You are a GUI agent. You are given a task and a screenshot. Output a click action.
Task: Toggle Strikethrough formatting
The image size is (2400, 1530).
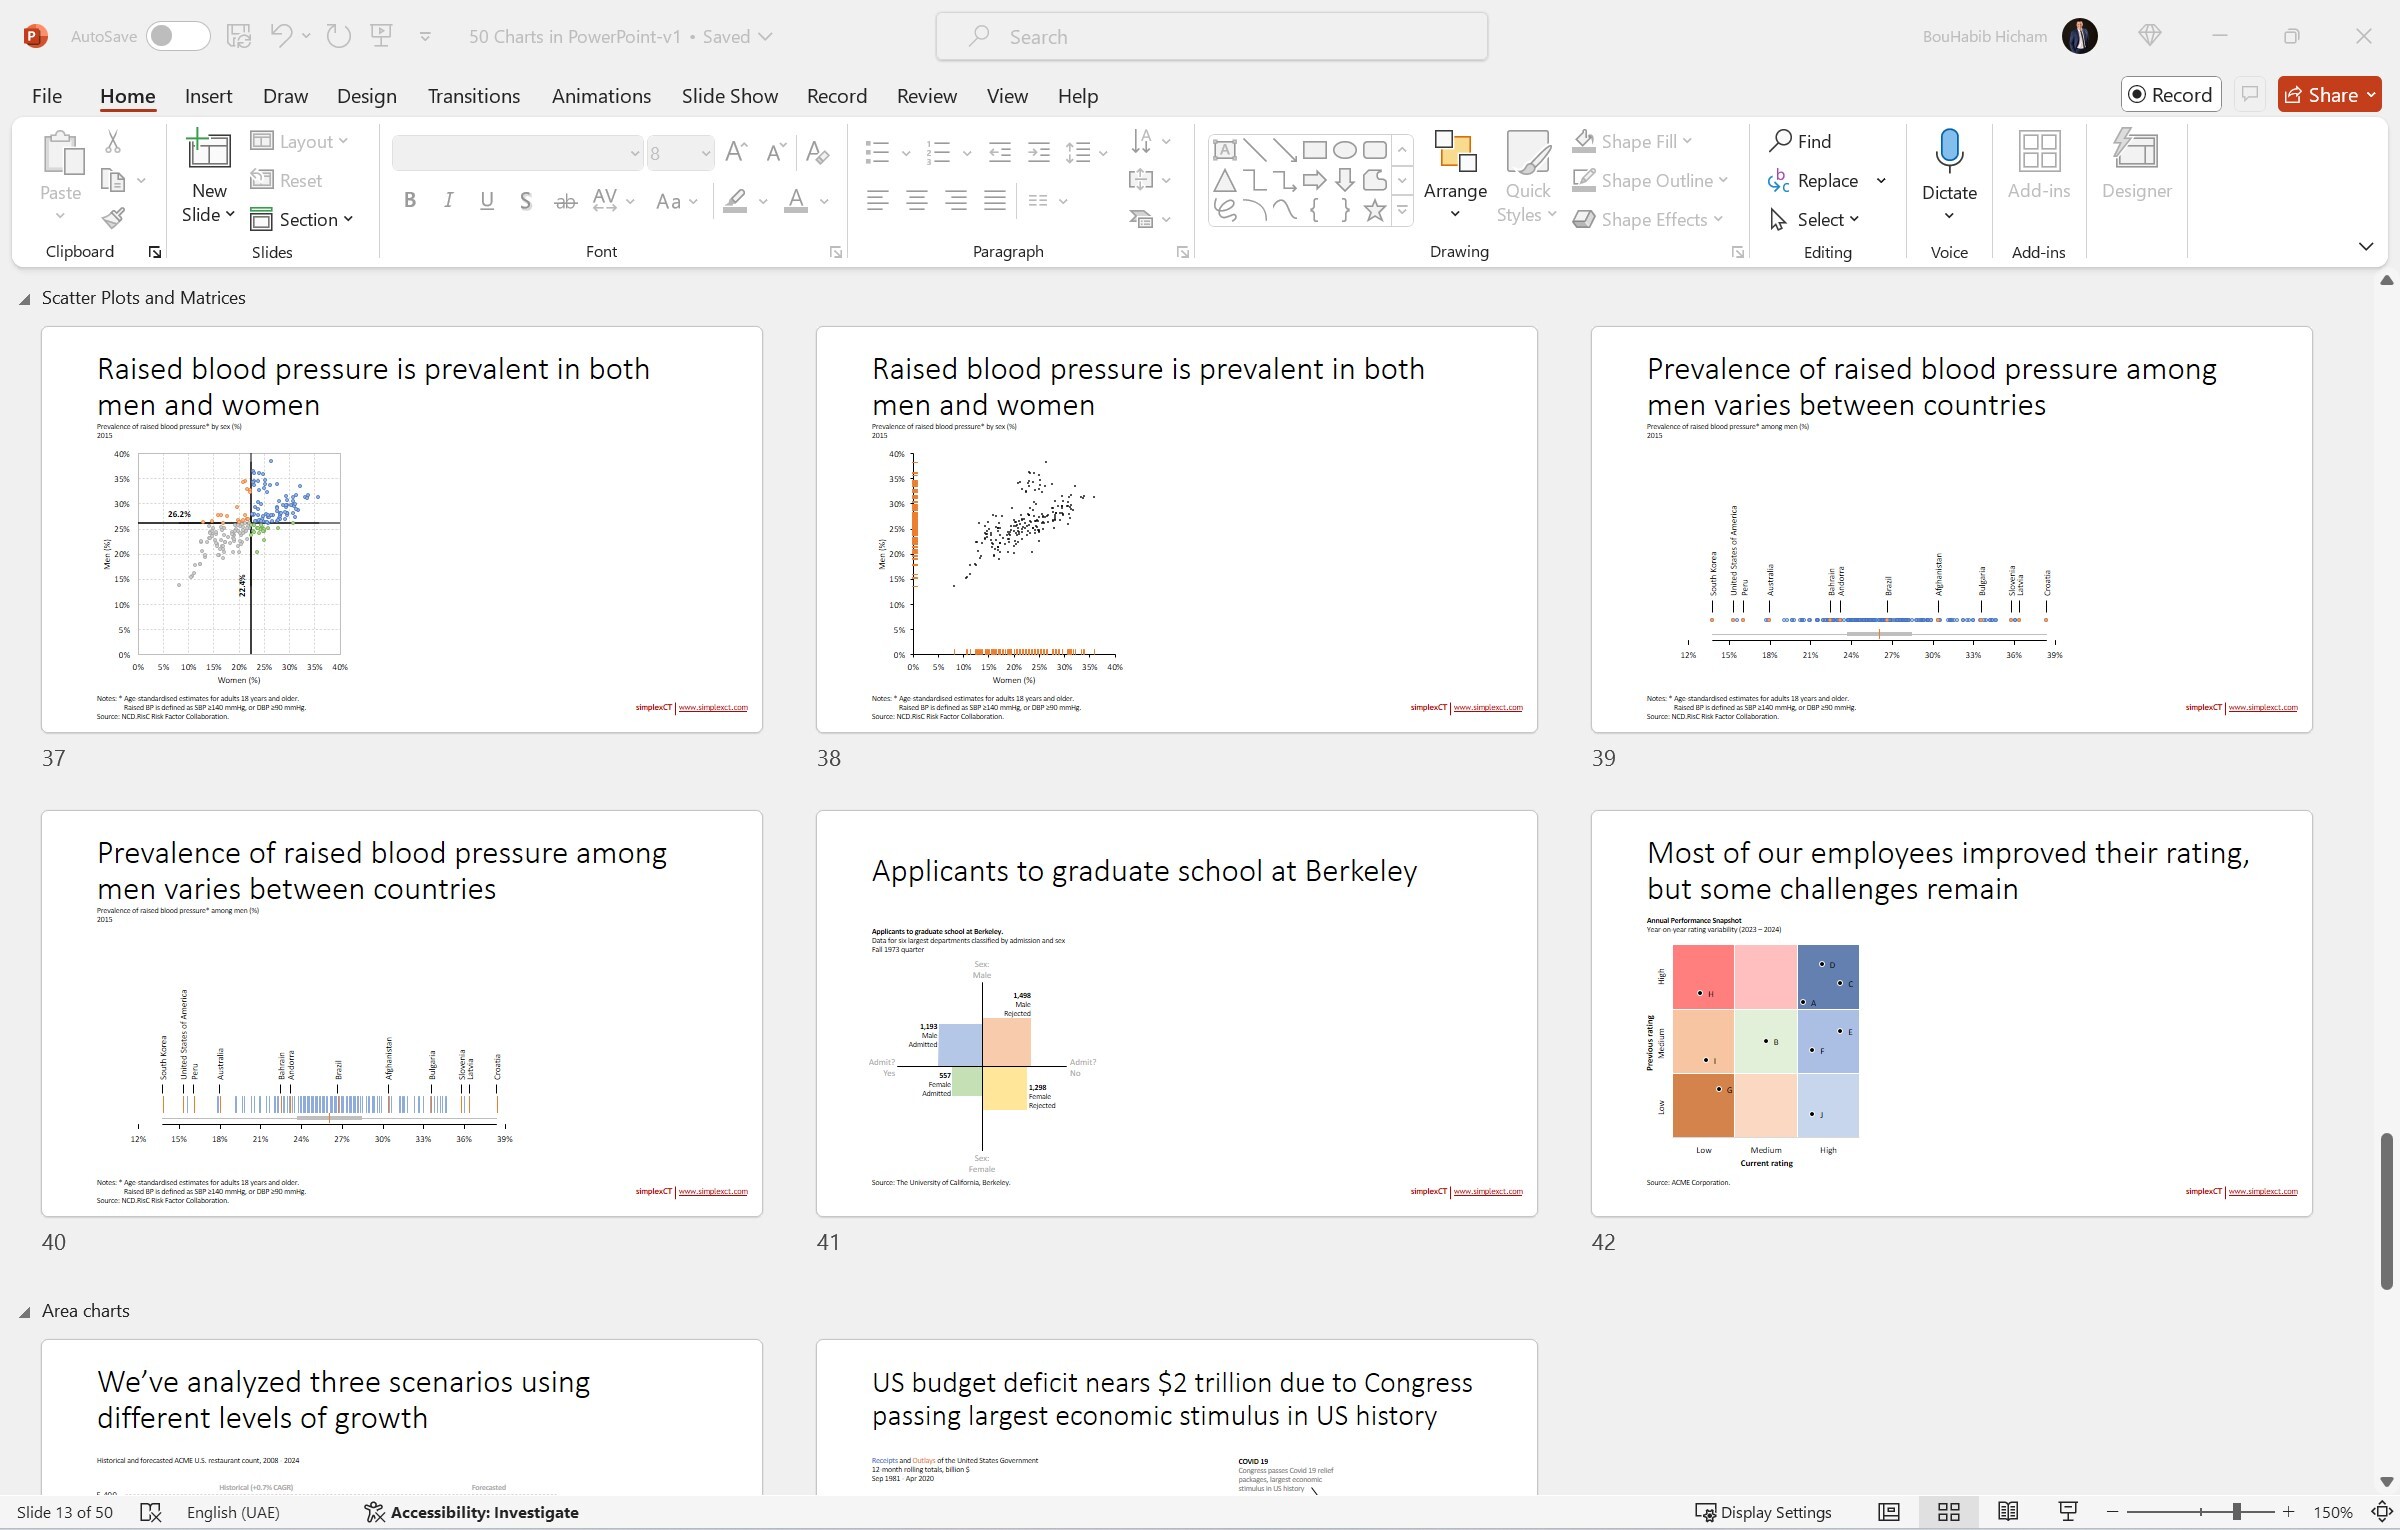click(565, 201)
